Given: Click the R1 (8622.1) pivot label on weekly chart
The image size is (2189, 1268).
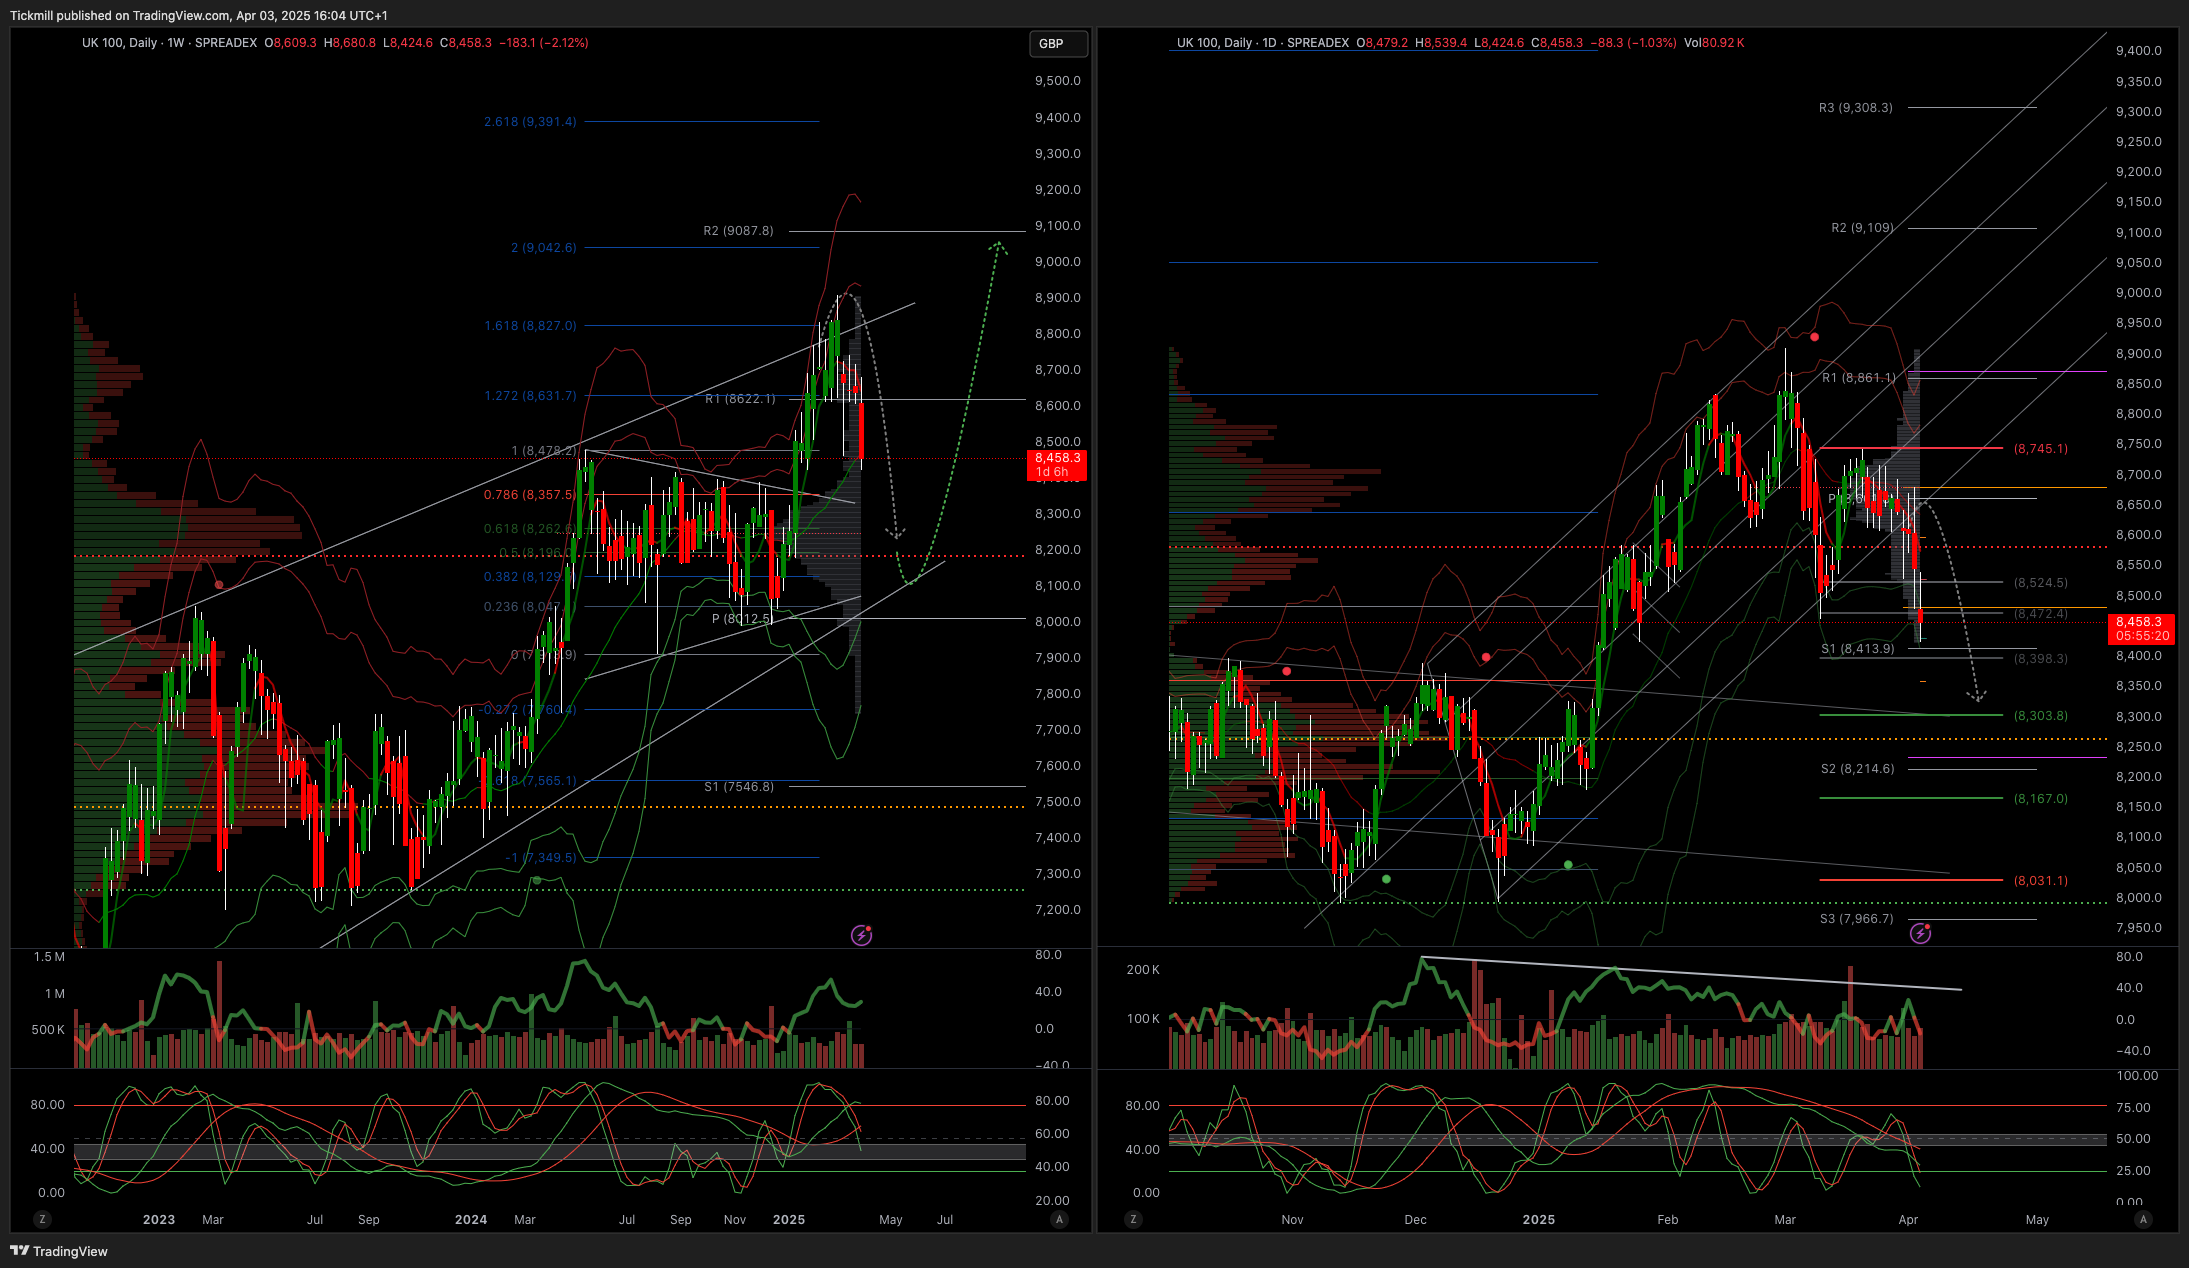Looking at the screenshot, I should 740,399.
